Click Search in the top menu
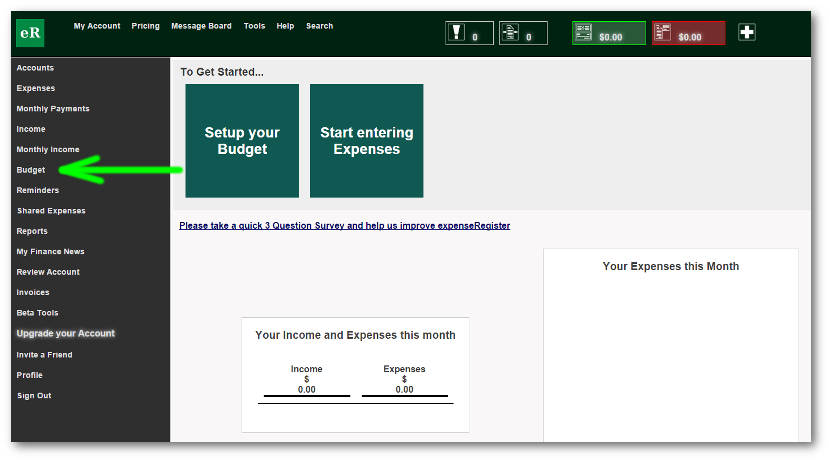This screenshot has height=461, width=830. (319, 26)
